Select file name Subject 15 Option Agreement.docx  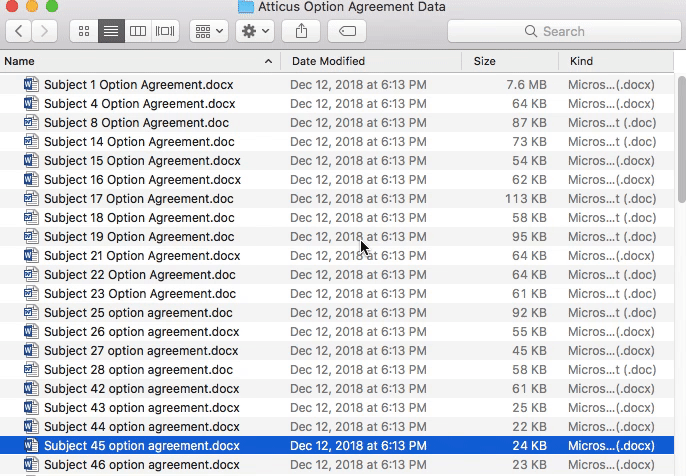coord(142,161)
